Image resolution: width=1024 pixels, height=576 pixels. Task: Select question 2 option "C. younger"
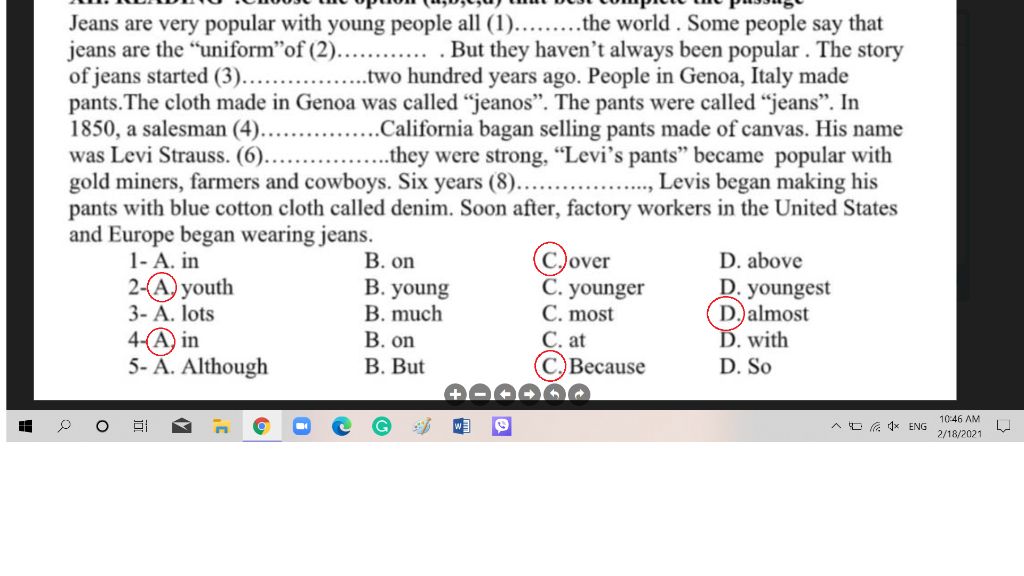(593, 288)
